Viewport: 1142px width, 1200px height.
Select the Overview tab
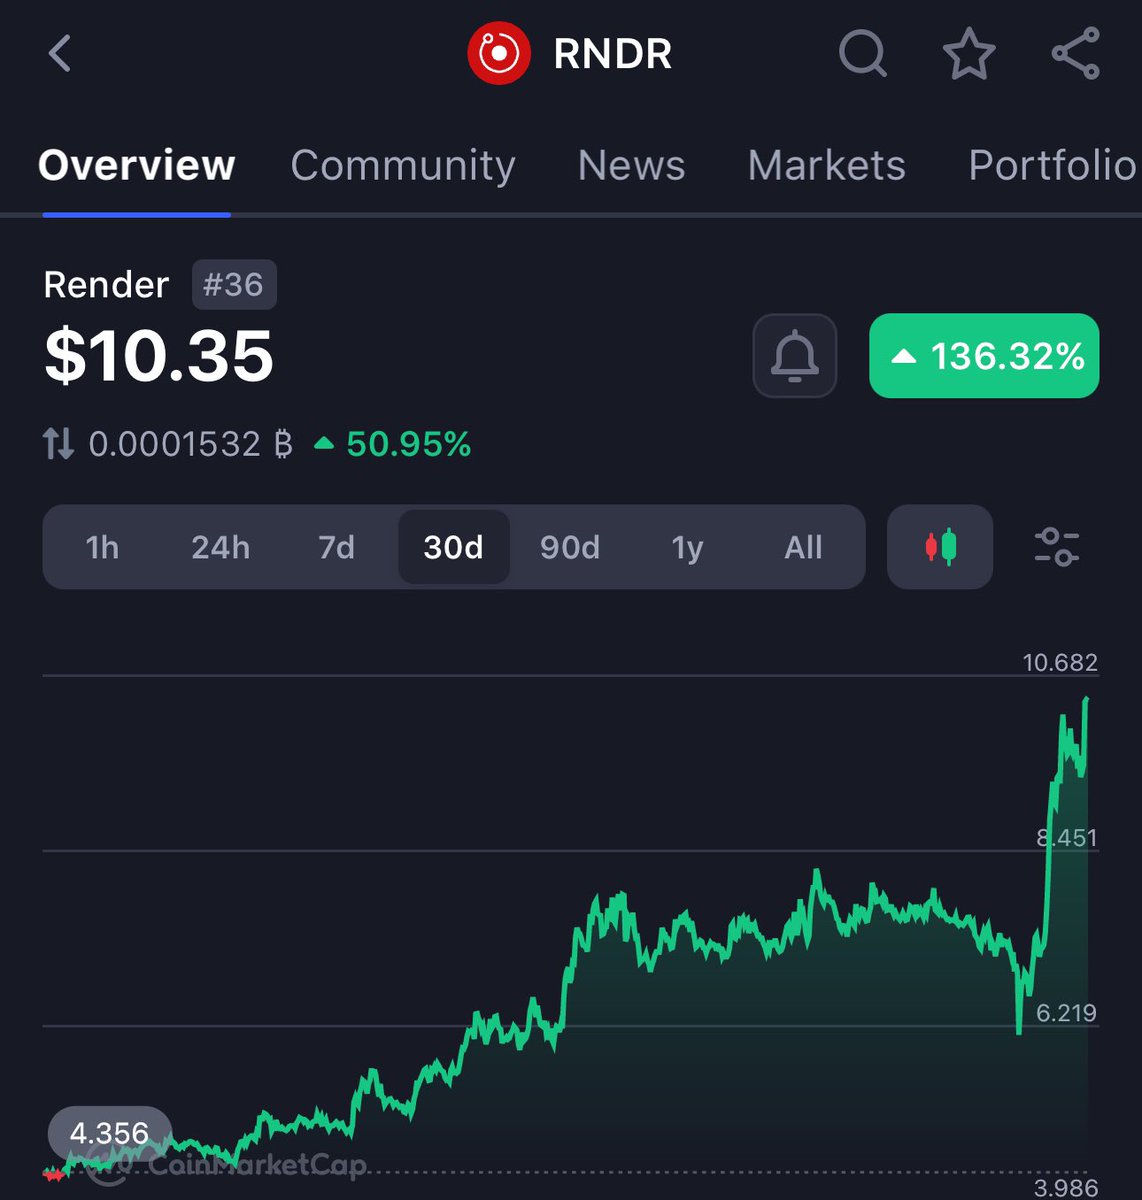137,165
